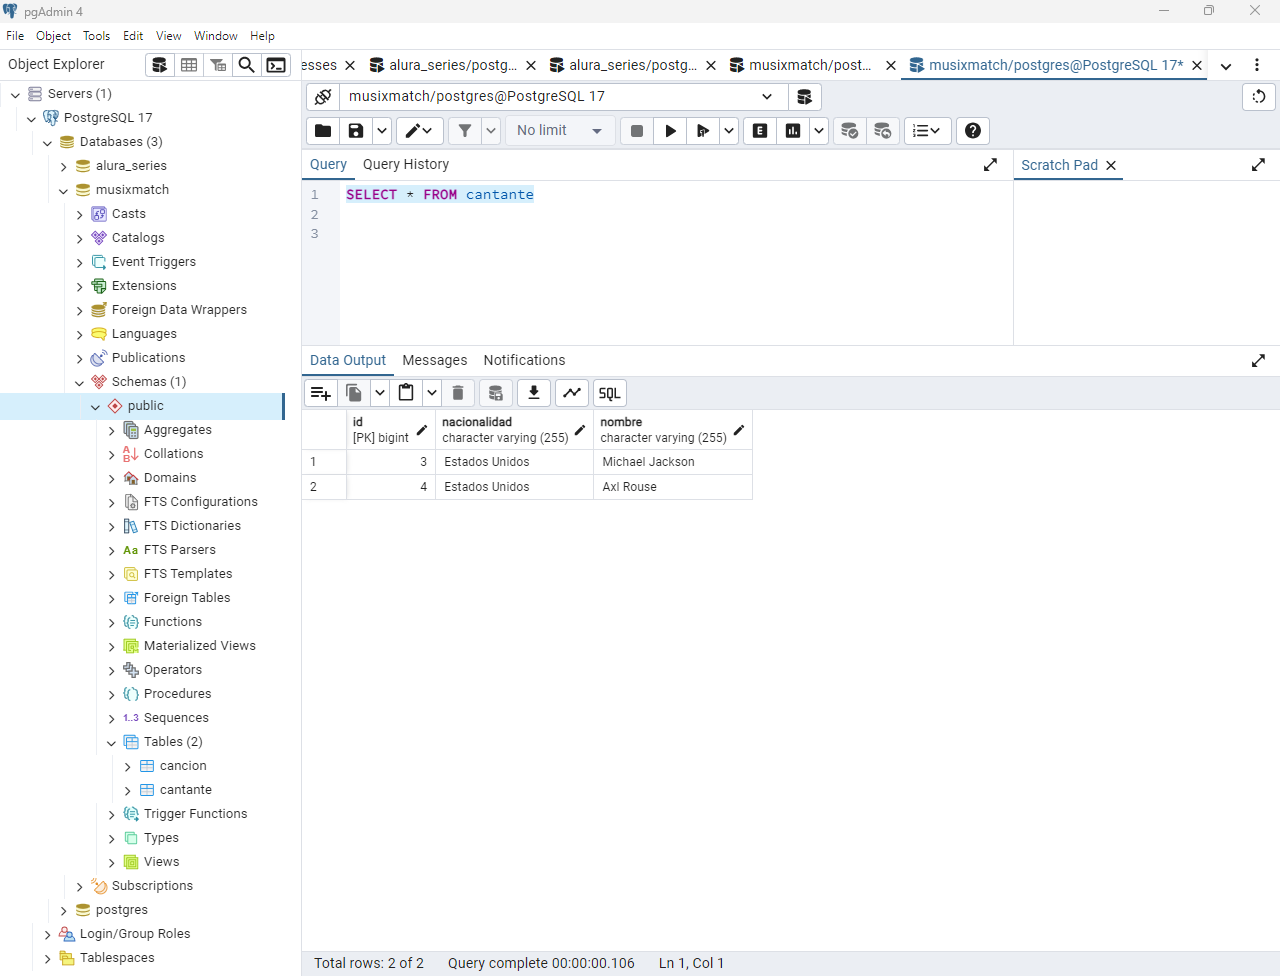Click the Edit pencil toolbar button
Screen dimensions: 1280x976
pyautogui.click(x=420, y=131)
